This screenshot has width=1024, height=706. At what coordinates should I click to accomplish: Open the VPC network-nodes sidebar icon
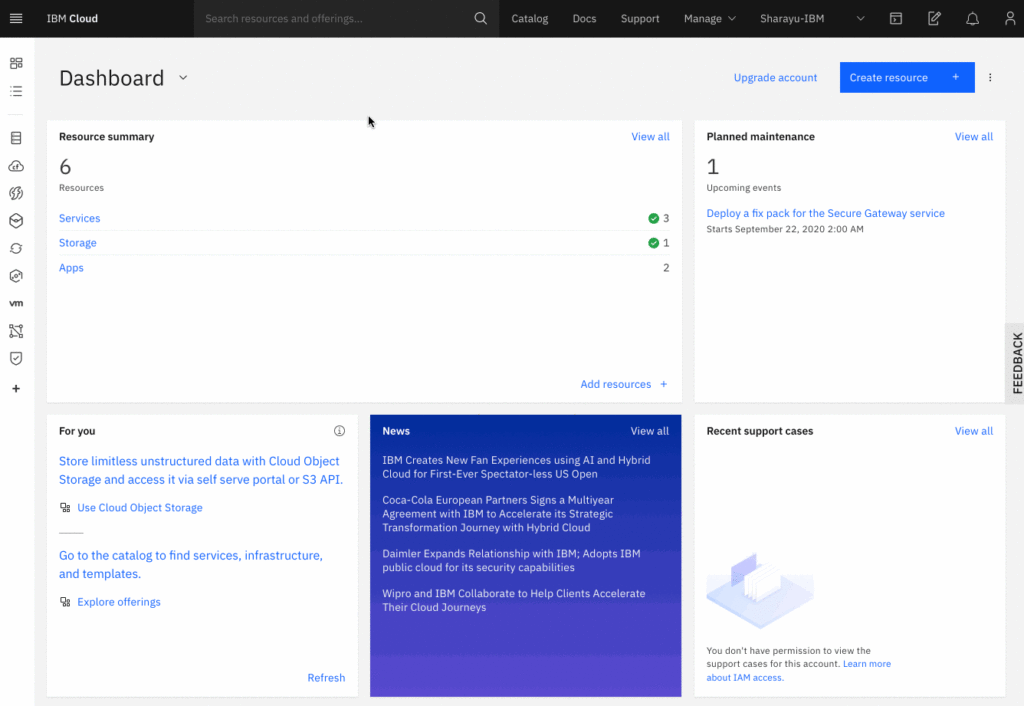(16, 331)
